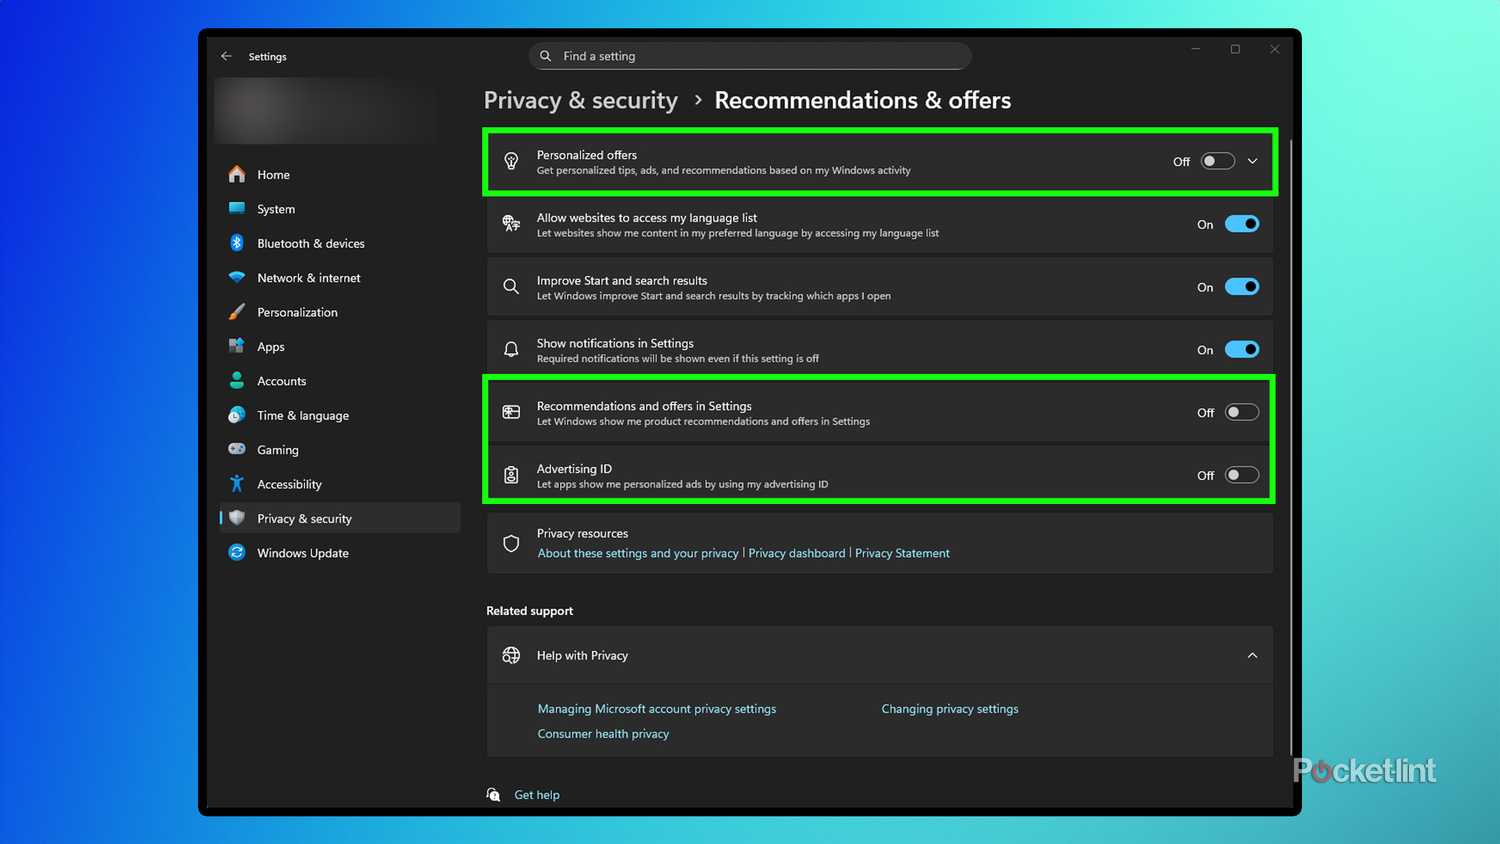The width and height of the screenshot is (1500, 844).
Task: Disable Improve Start and search results
Action: (x=1242, y=286)
